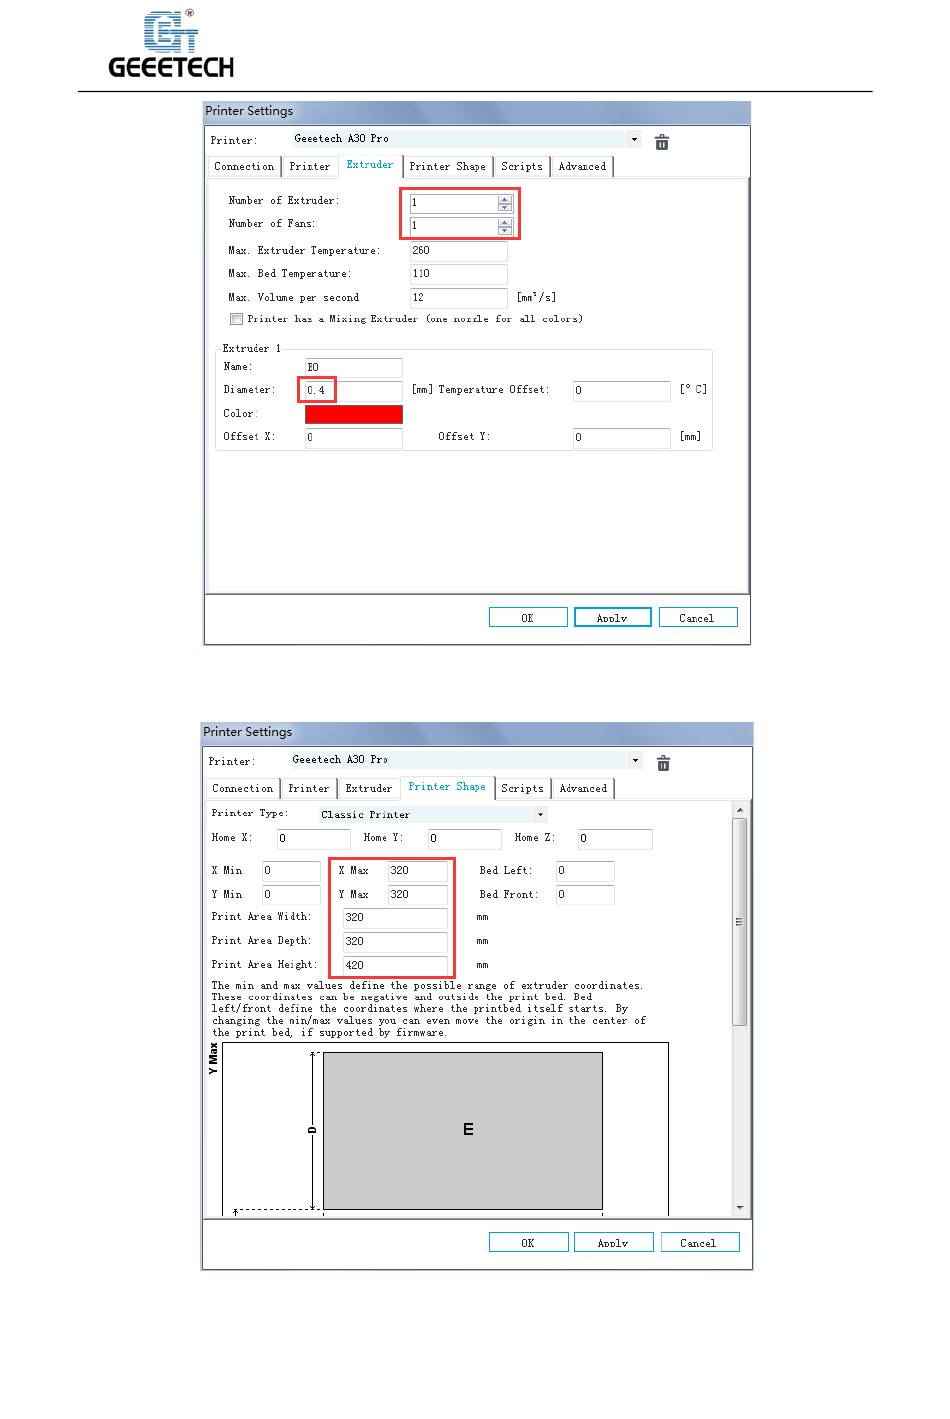
Task: Click the Home Z field
Action: pyautogui.click(x=615, y=839)
